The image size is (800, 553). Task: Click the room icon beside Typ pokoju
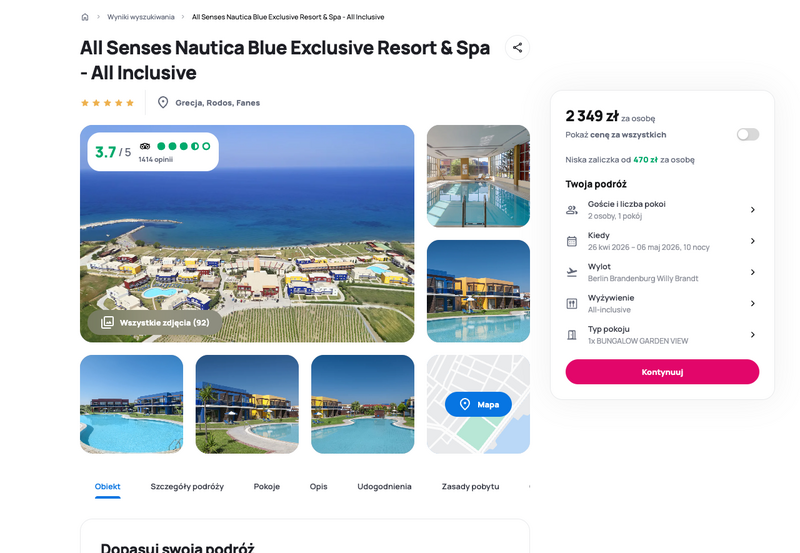click(x=572, y=335)
